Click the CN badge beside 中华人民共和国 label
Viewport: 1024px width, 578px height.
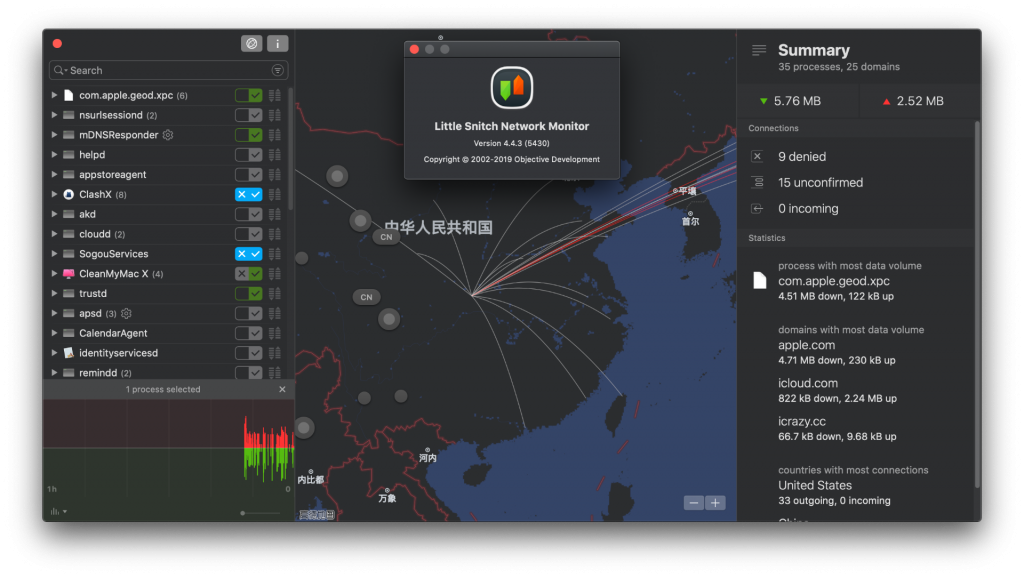point(387,237)
